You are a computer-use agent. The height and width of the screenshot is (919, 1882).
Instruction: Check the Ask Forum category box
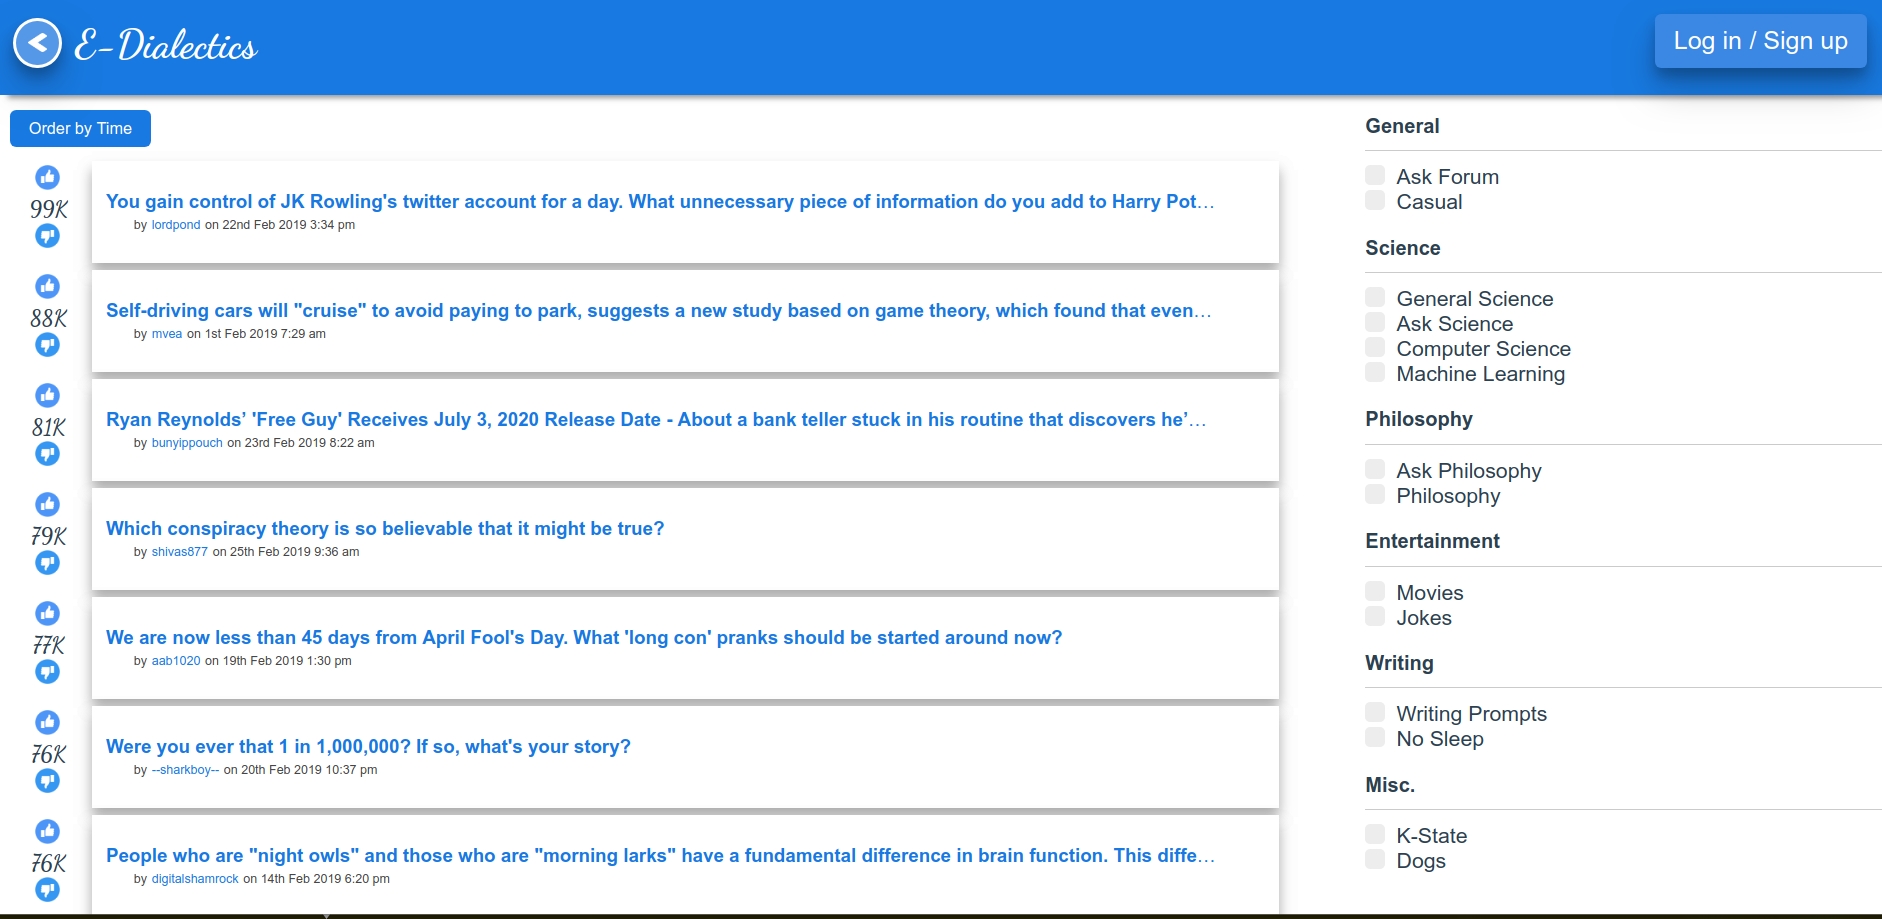(x=1375, y=175)
